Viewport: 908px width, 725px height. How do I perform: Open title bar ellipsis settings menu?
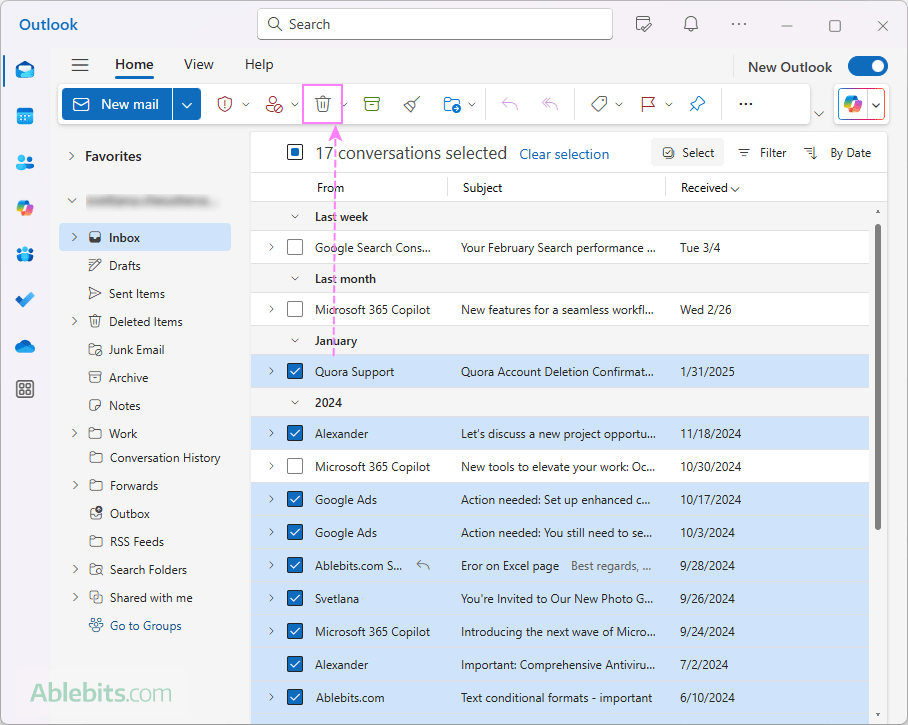[x=739, y=24]
